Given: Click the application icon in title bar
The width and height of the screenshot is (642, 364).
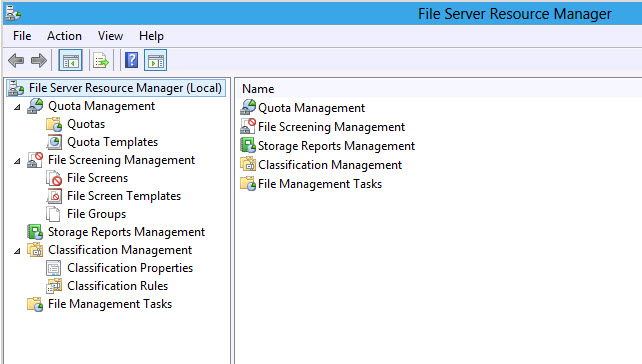Looking at the screenshot, I should [13, 13].
